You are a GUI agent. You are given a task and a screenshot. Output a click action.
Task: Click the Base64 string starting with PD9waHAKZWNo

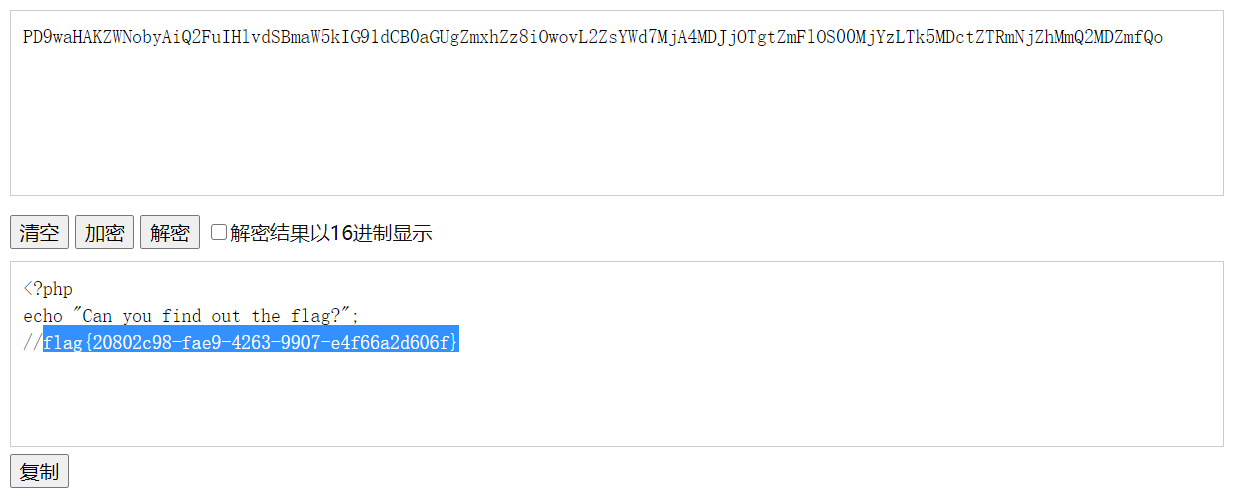coord(593,38)
